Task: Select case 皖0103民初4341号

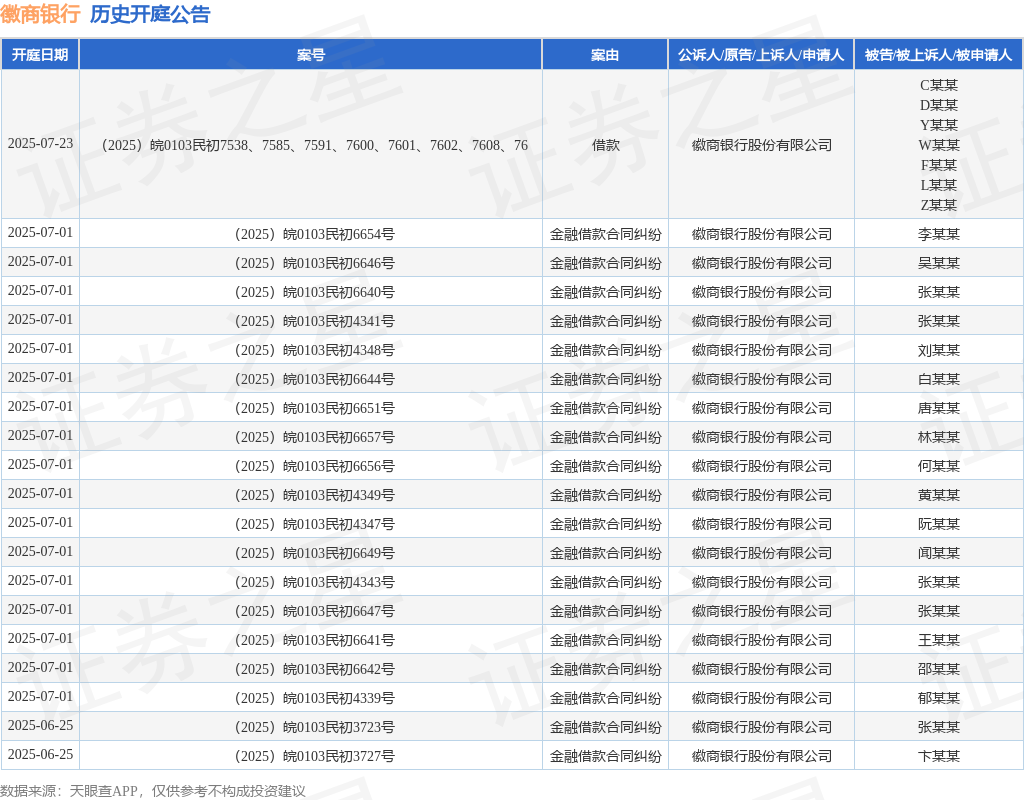Action: pos(314,321)
